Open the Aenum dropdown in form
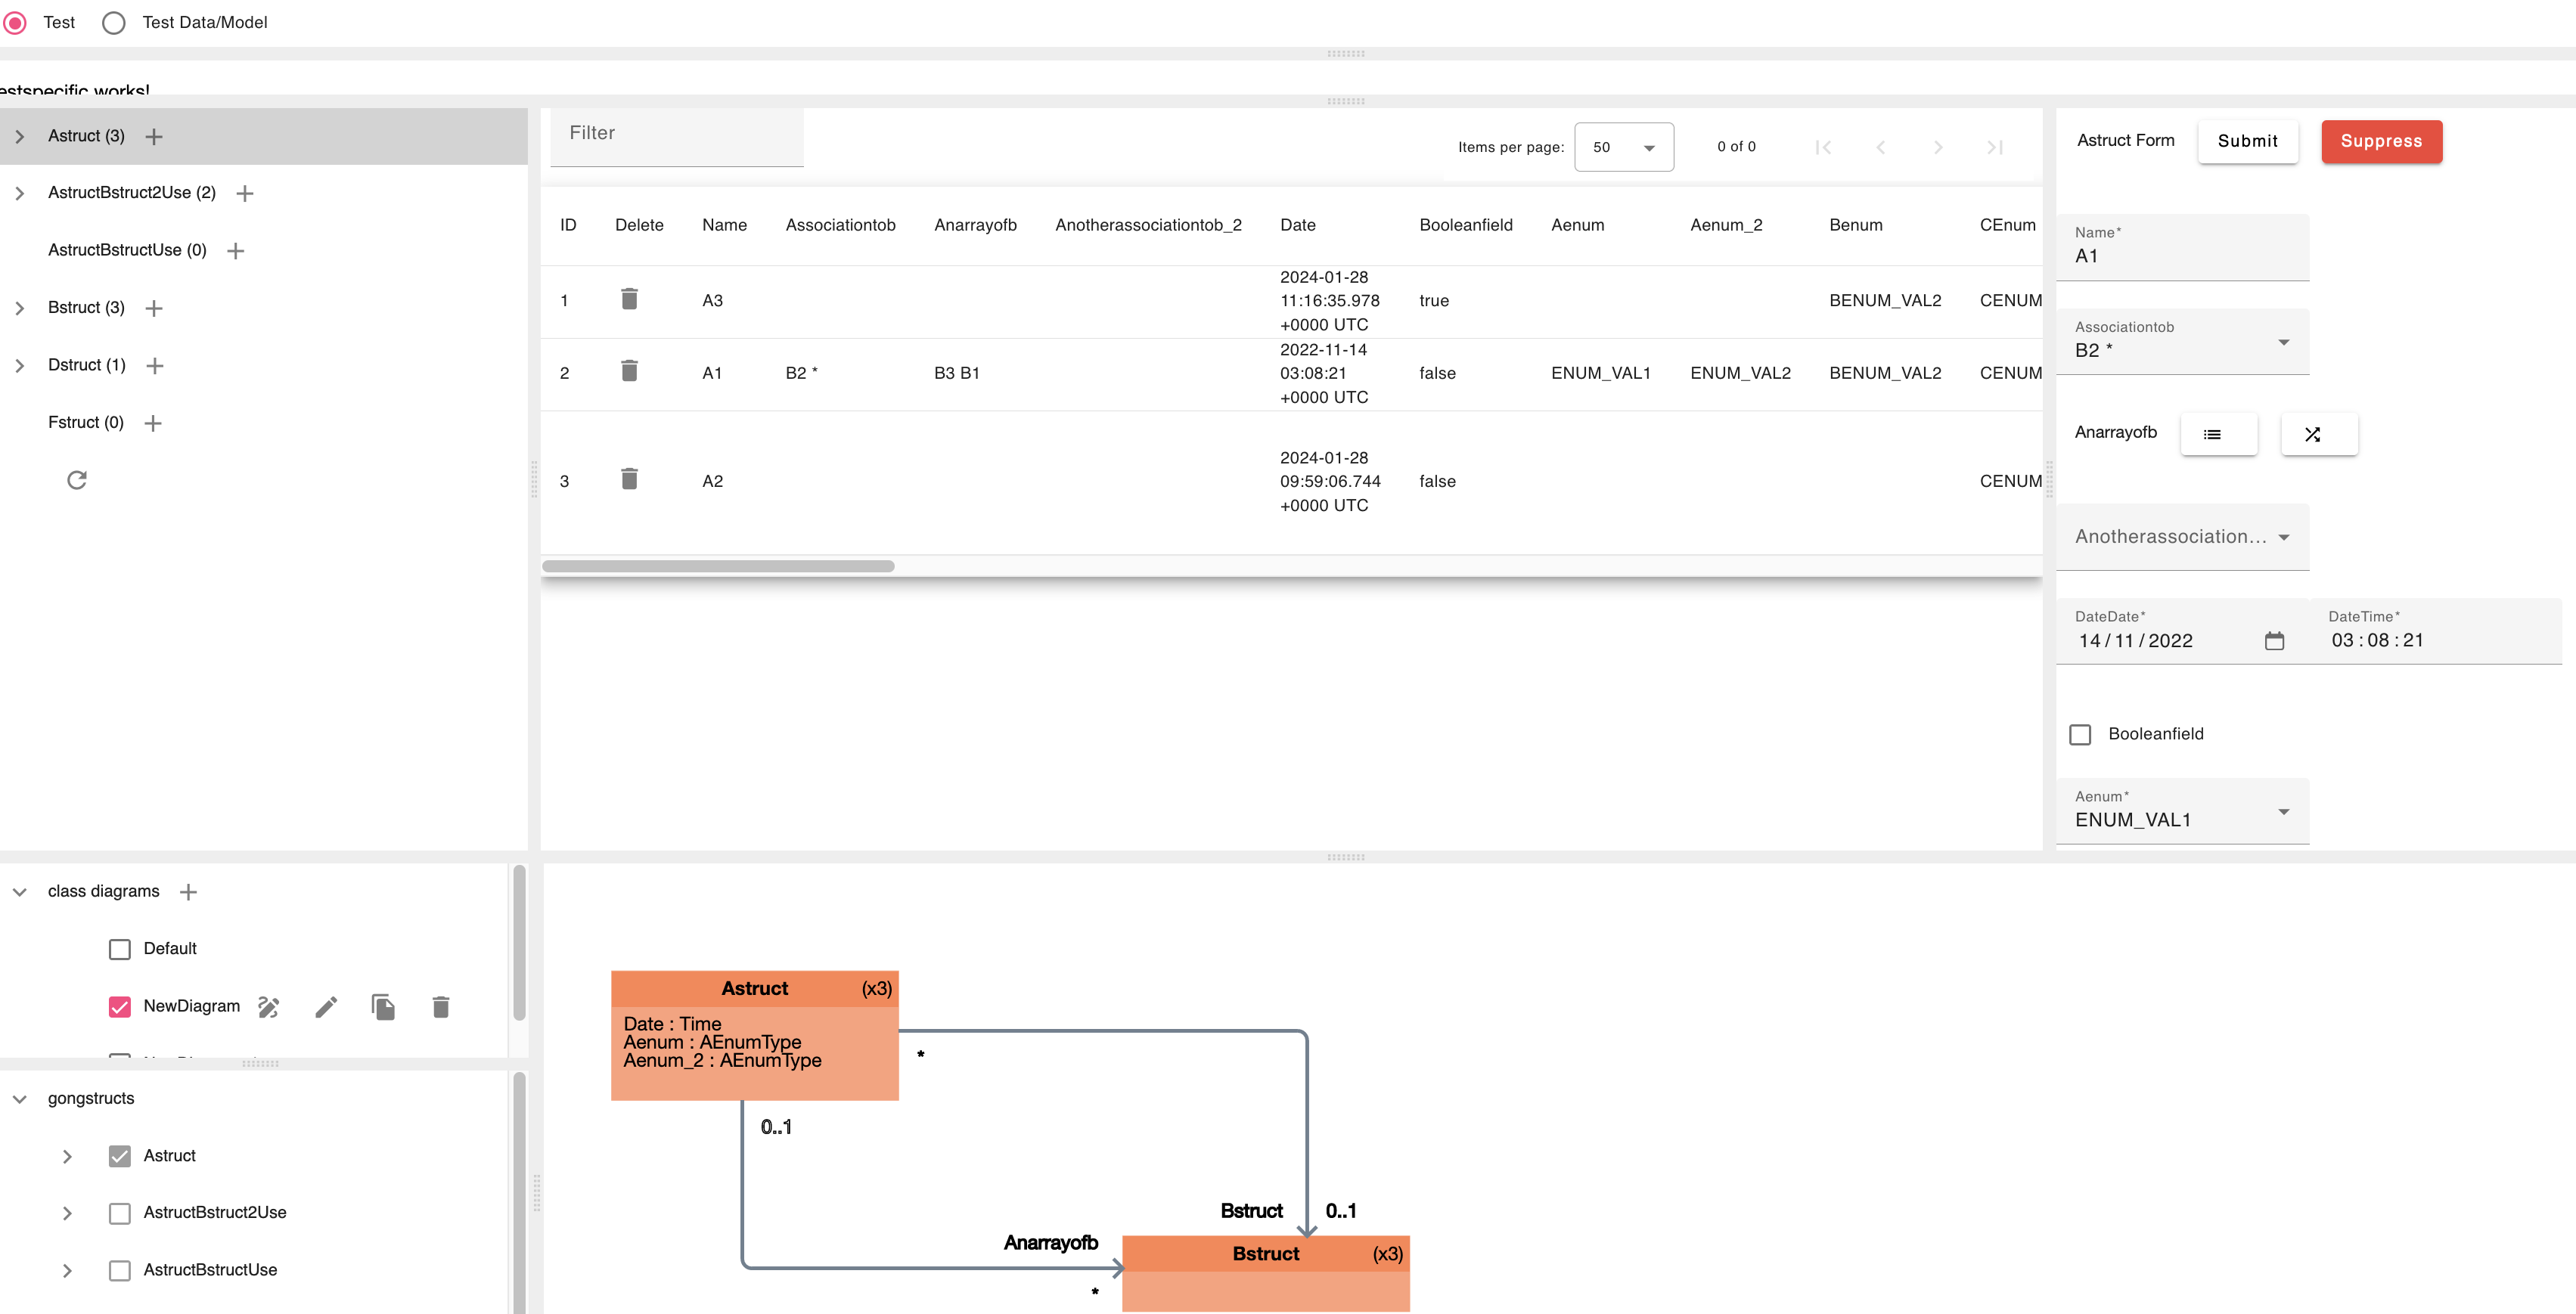 [x=2181, y=811]
